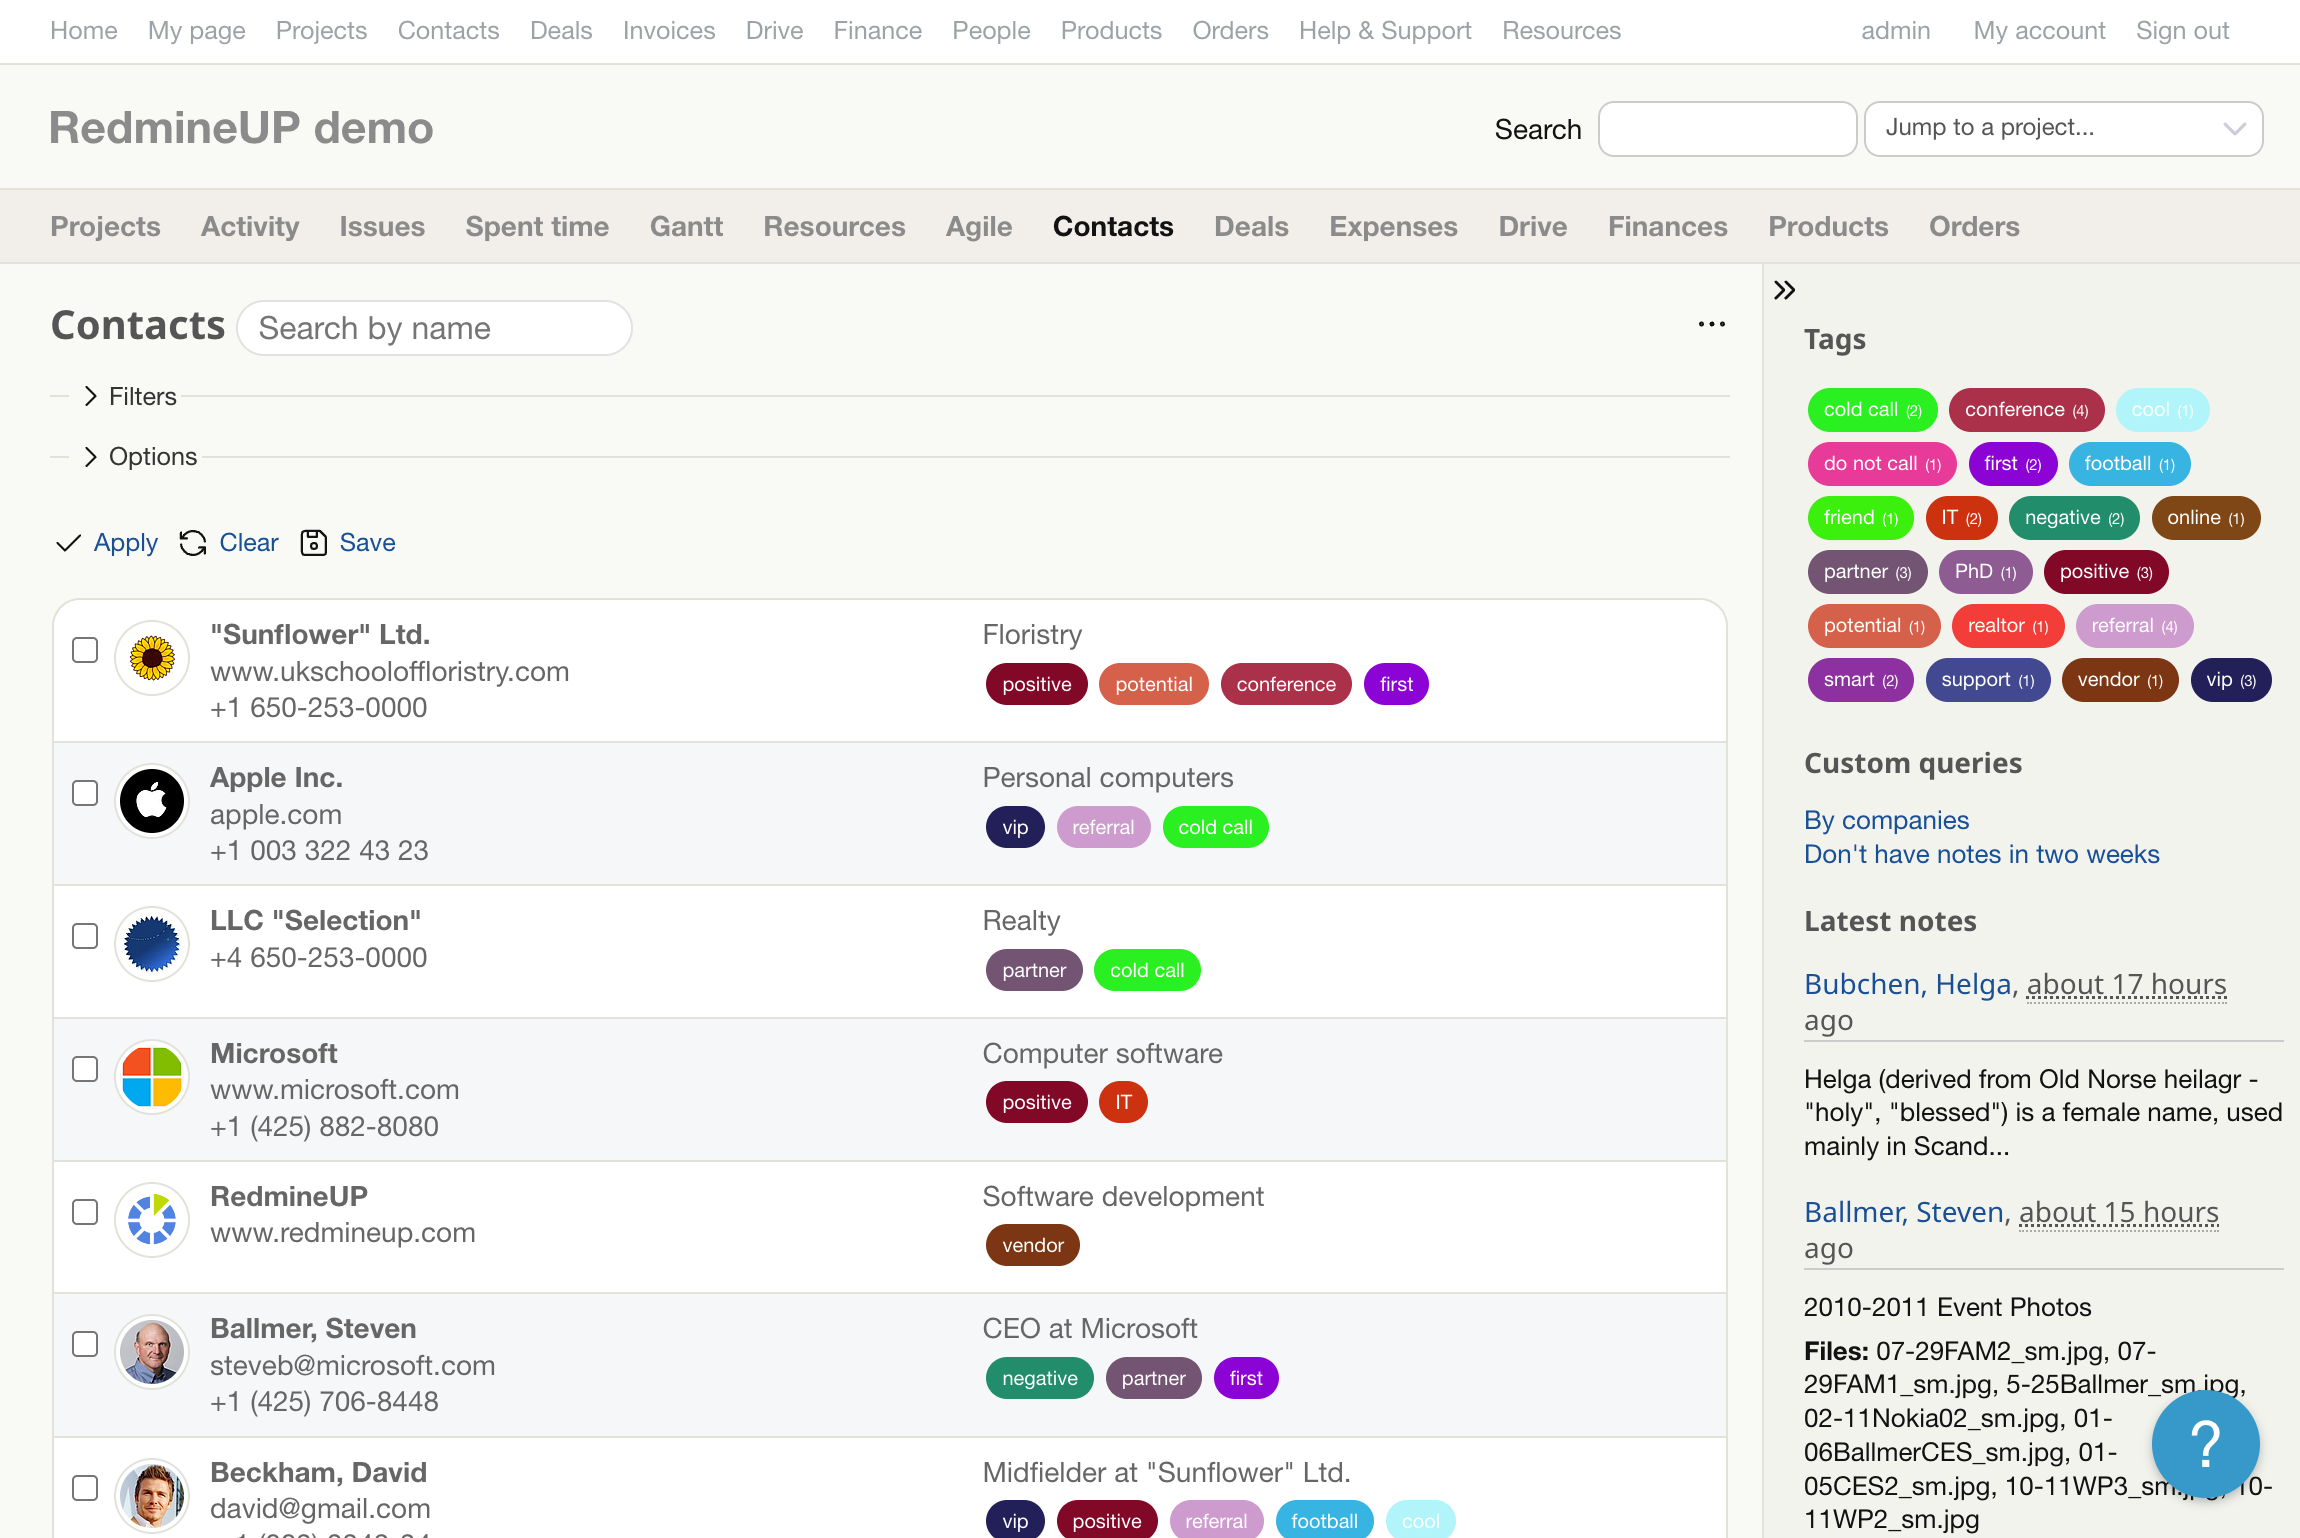The image size is (2300, 1538).
Task: Collapse the sidebar with double-chevron icon
Action: [1785, 291]
